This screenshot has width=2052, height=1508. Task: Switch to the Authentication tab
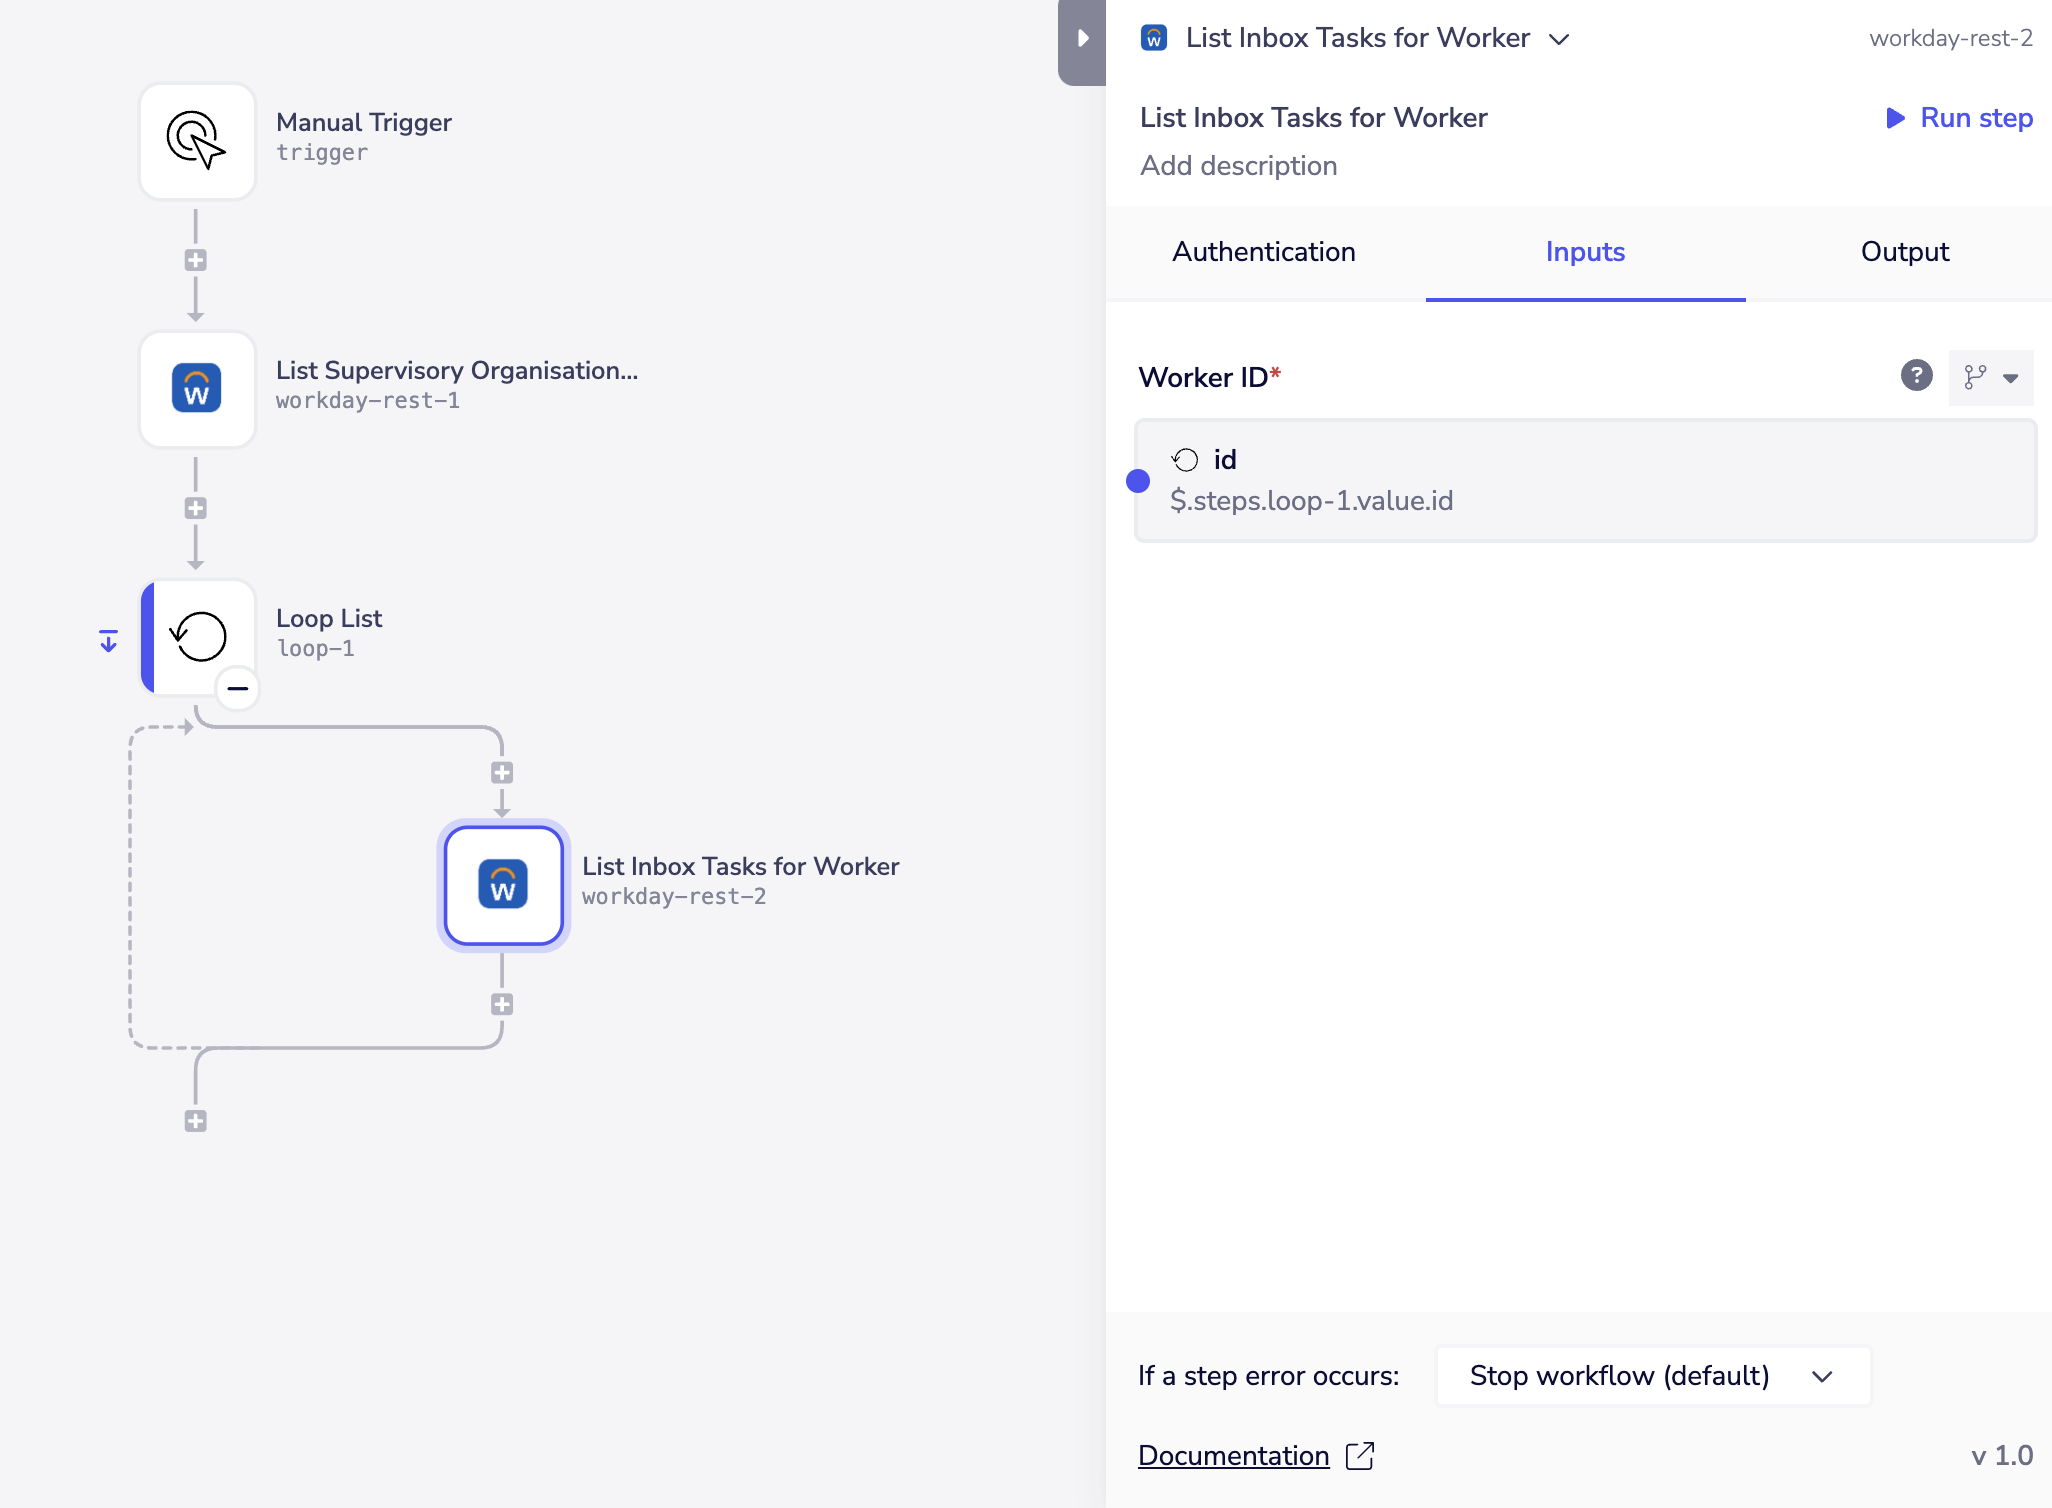coord(1264,252)
